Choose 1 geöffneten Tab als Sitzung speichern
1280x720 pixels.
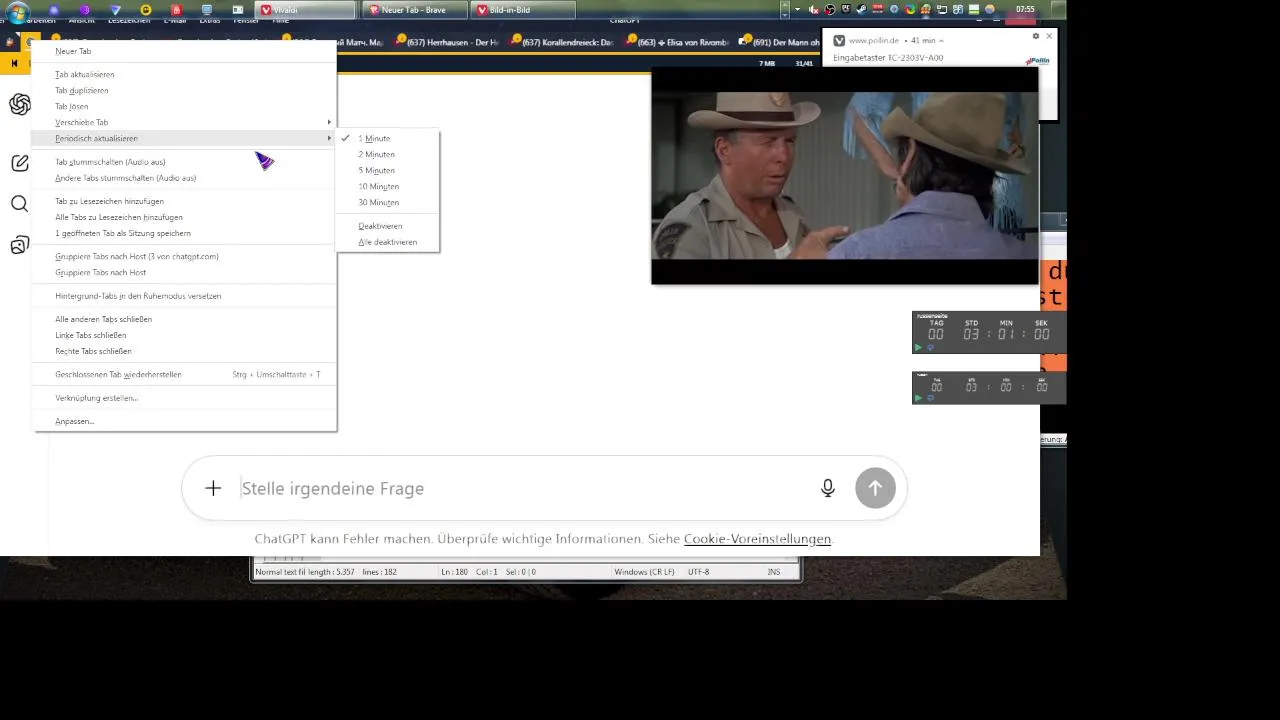[x=185, y=233]
